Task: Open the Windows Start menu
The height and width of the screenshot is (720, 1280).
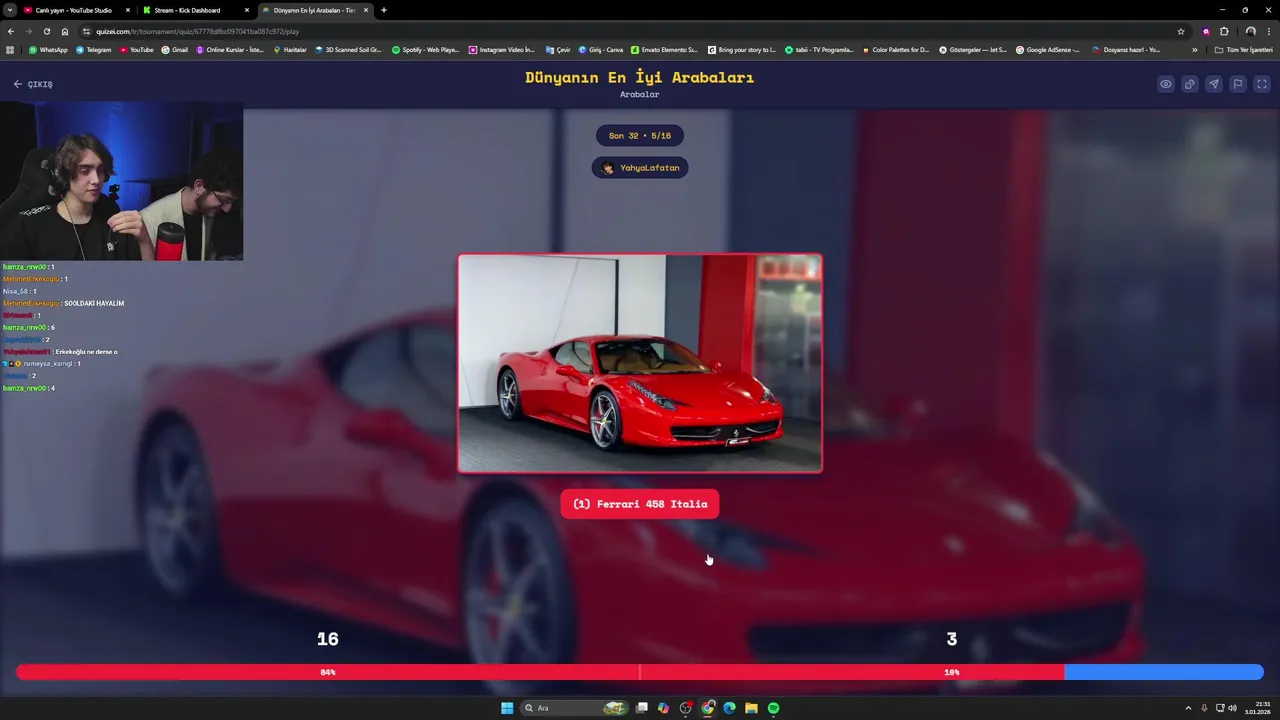Action: [507, 708]
